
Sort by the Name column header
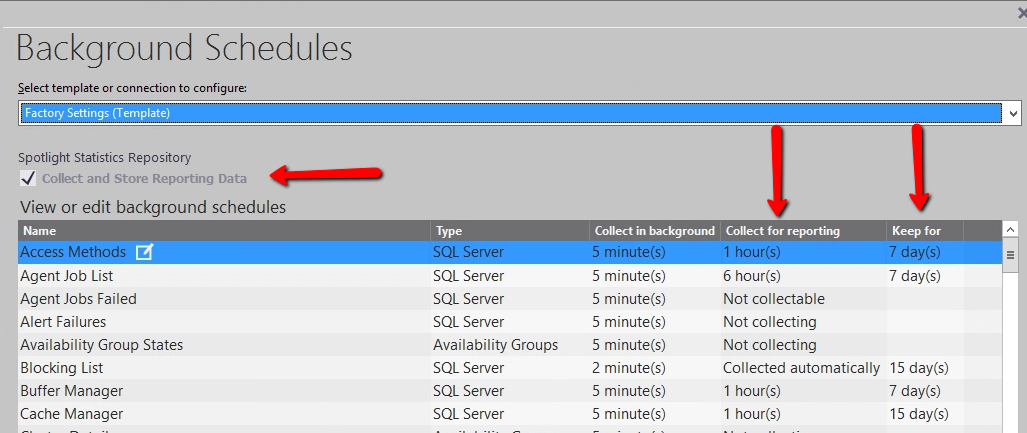coord(224,231)
